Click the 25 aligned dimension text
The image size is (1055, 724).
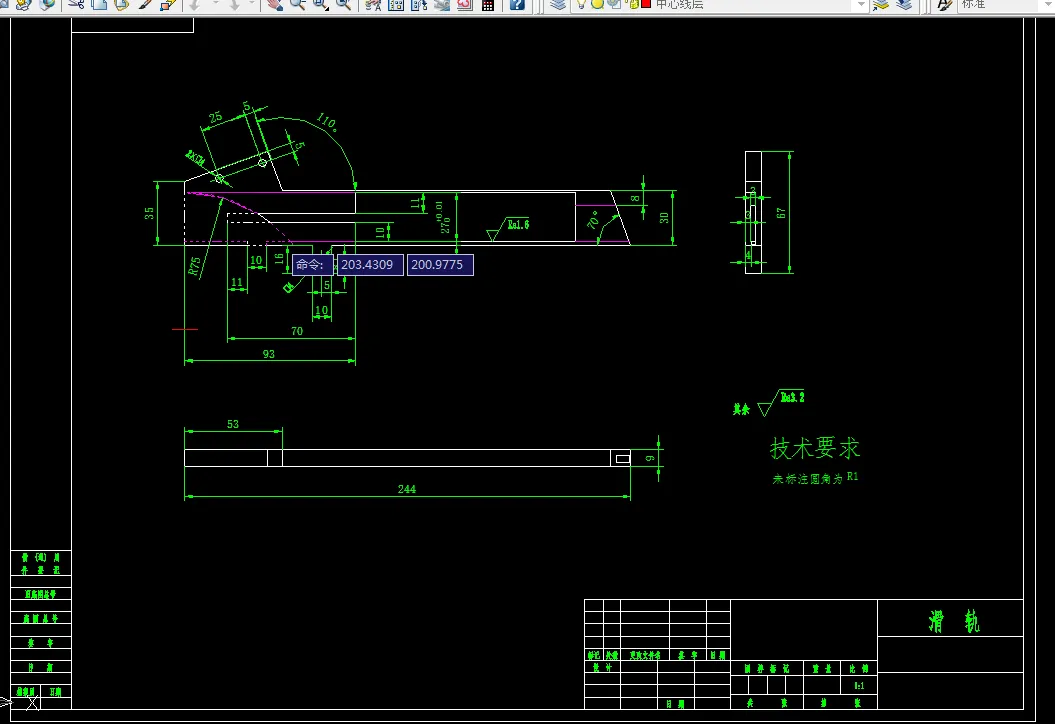pos(215,118)
